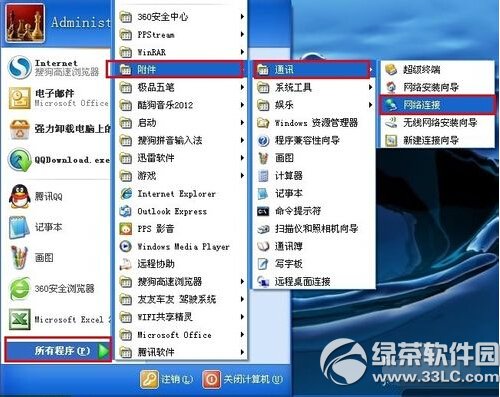500x397 pixels.
Task: Click the 关闭计算机 shutdown button
Action: pos(243,379)
